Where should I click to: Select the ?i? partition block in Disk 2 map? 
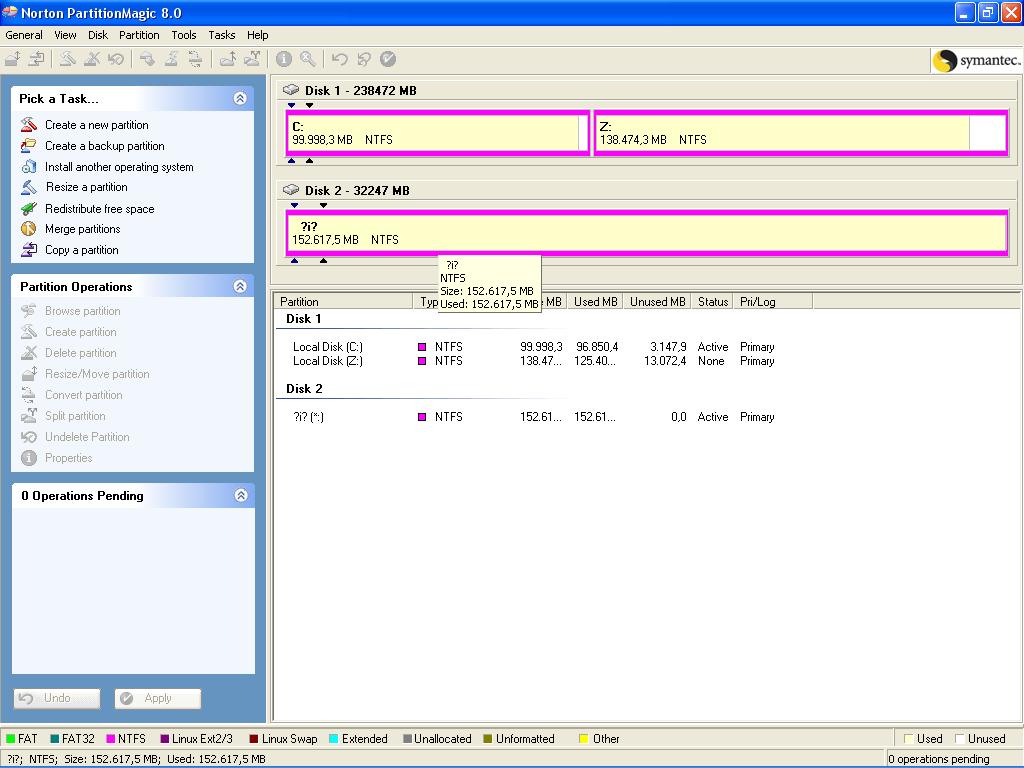pos(647,233)
